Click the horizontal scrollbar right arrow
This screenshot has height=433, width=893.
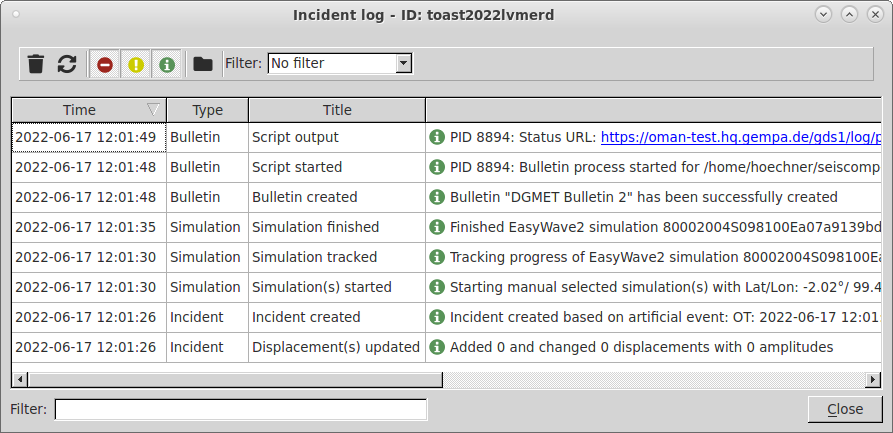tap(873, 379)
